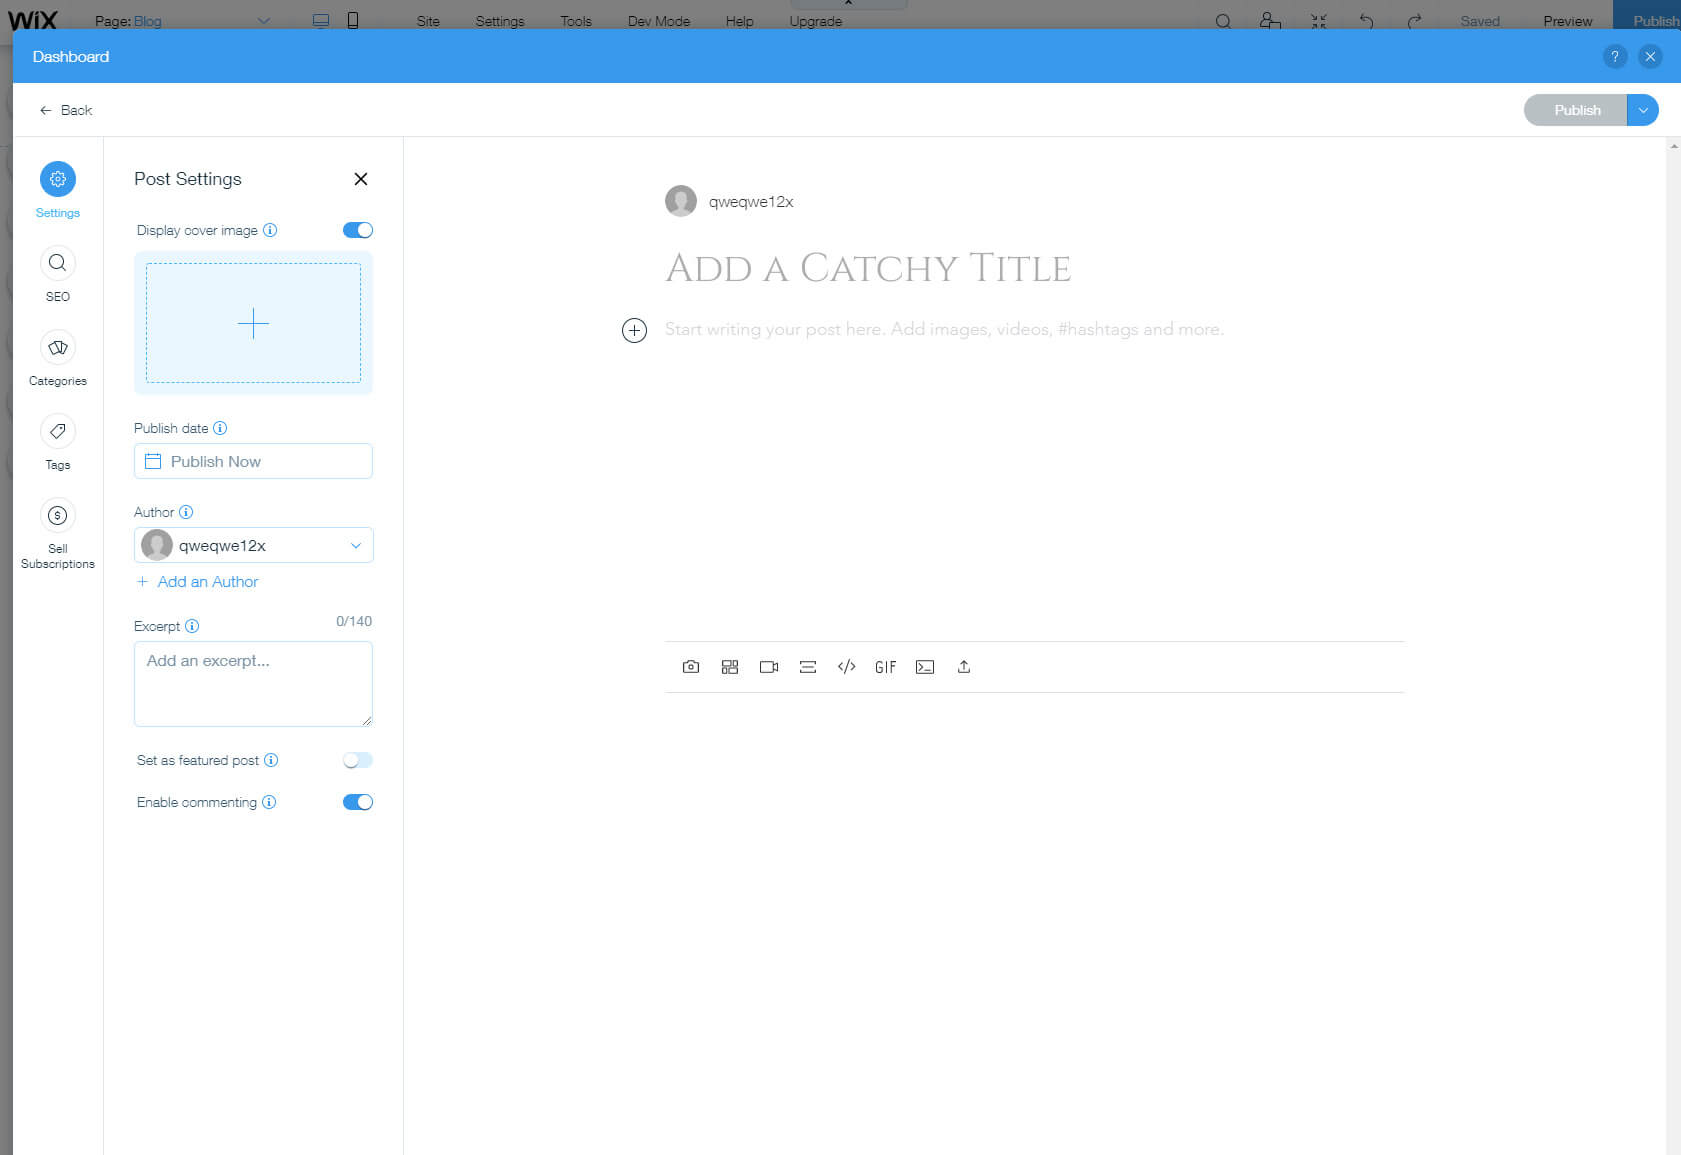
Task: Expand the Publish button options
Action: click(1642, 110)
